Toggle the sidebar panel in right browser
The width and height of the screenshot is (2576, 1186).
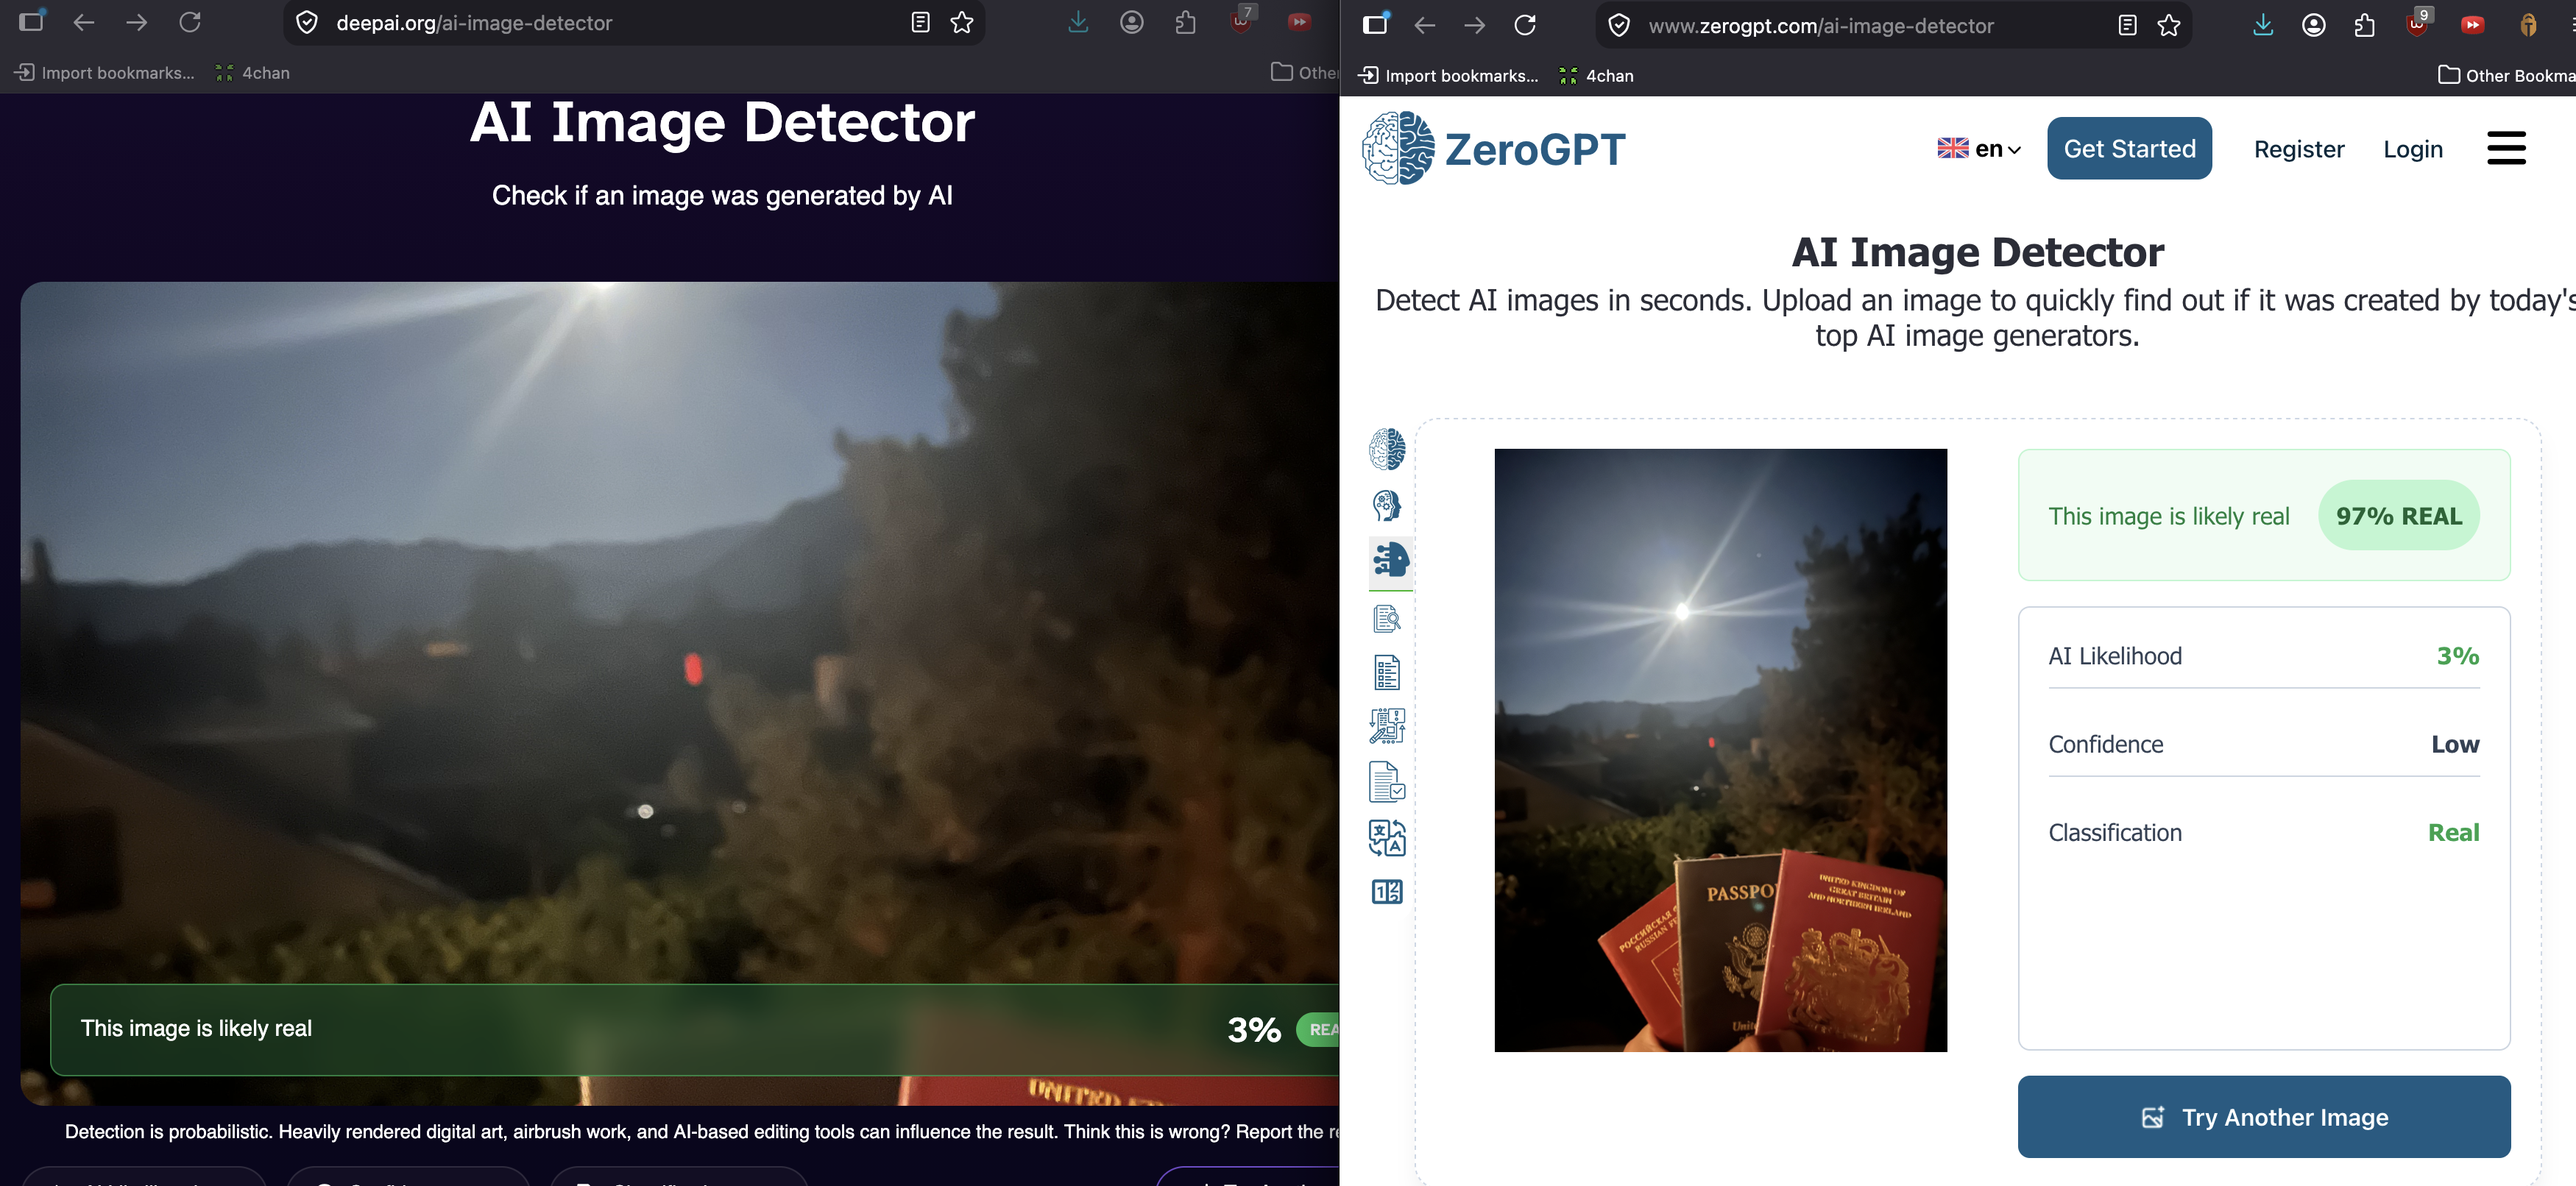pyautogui.click(x=1376, y=24)
